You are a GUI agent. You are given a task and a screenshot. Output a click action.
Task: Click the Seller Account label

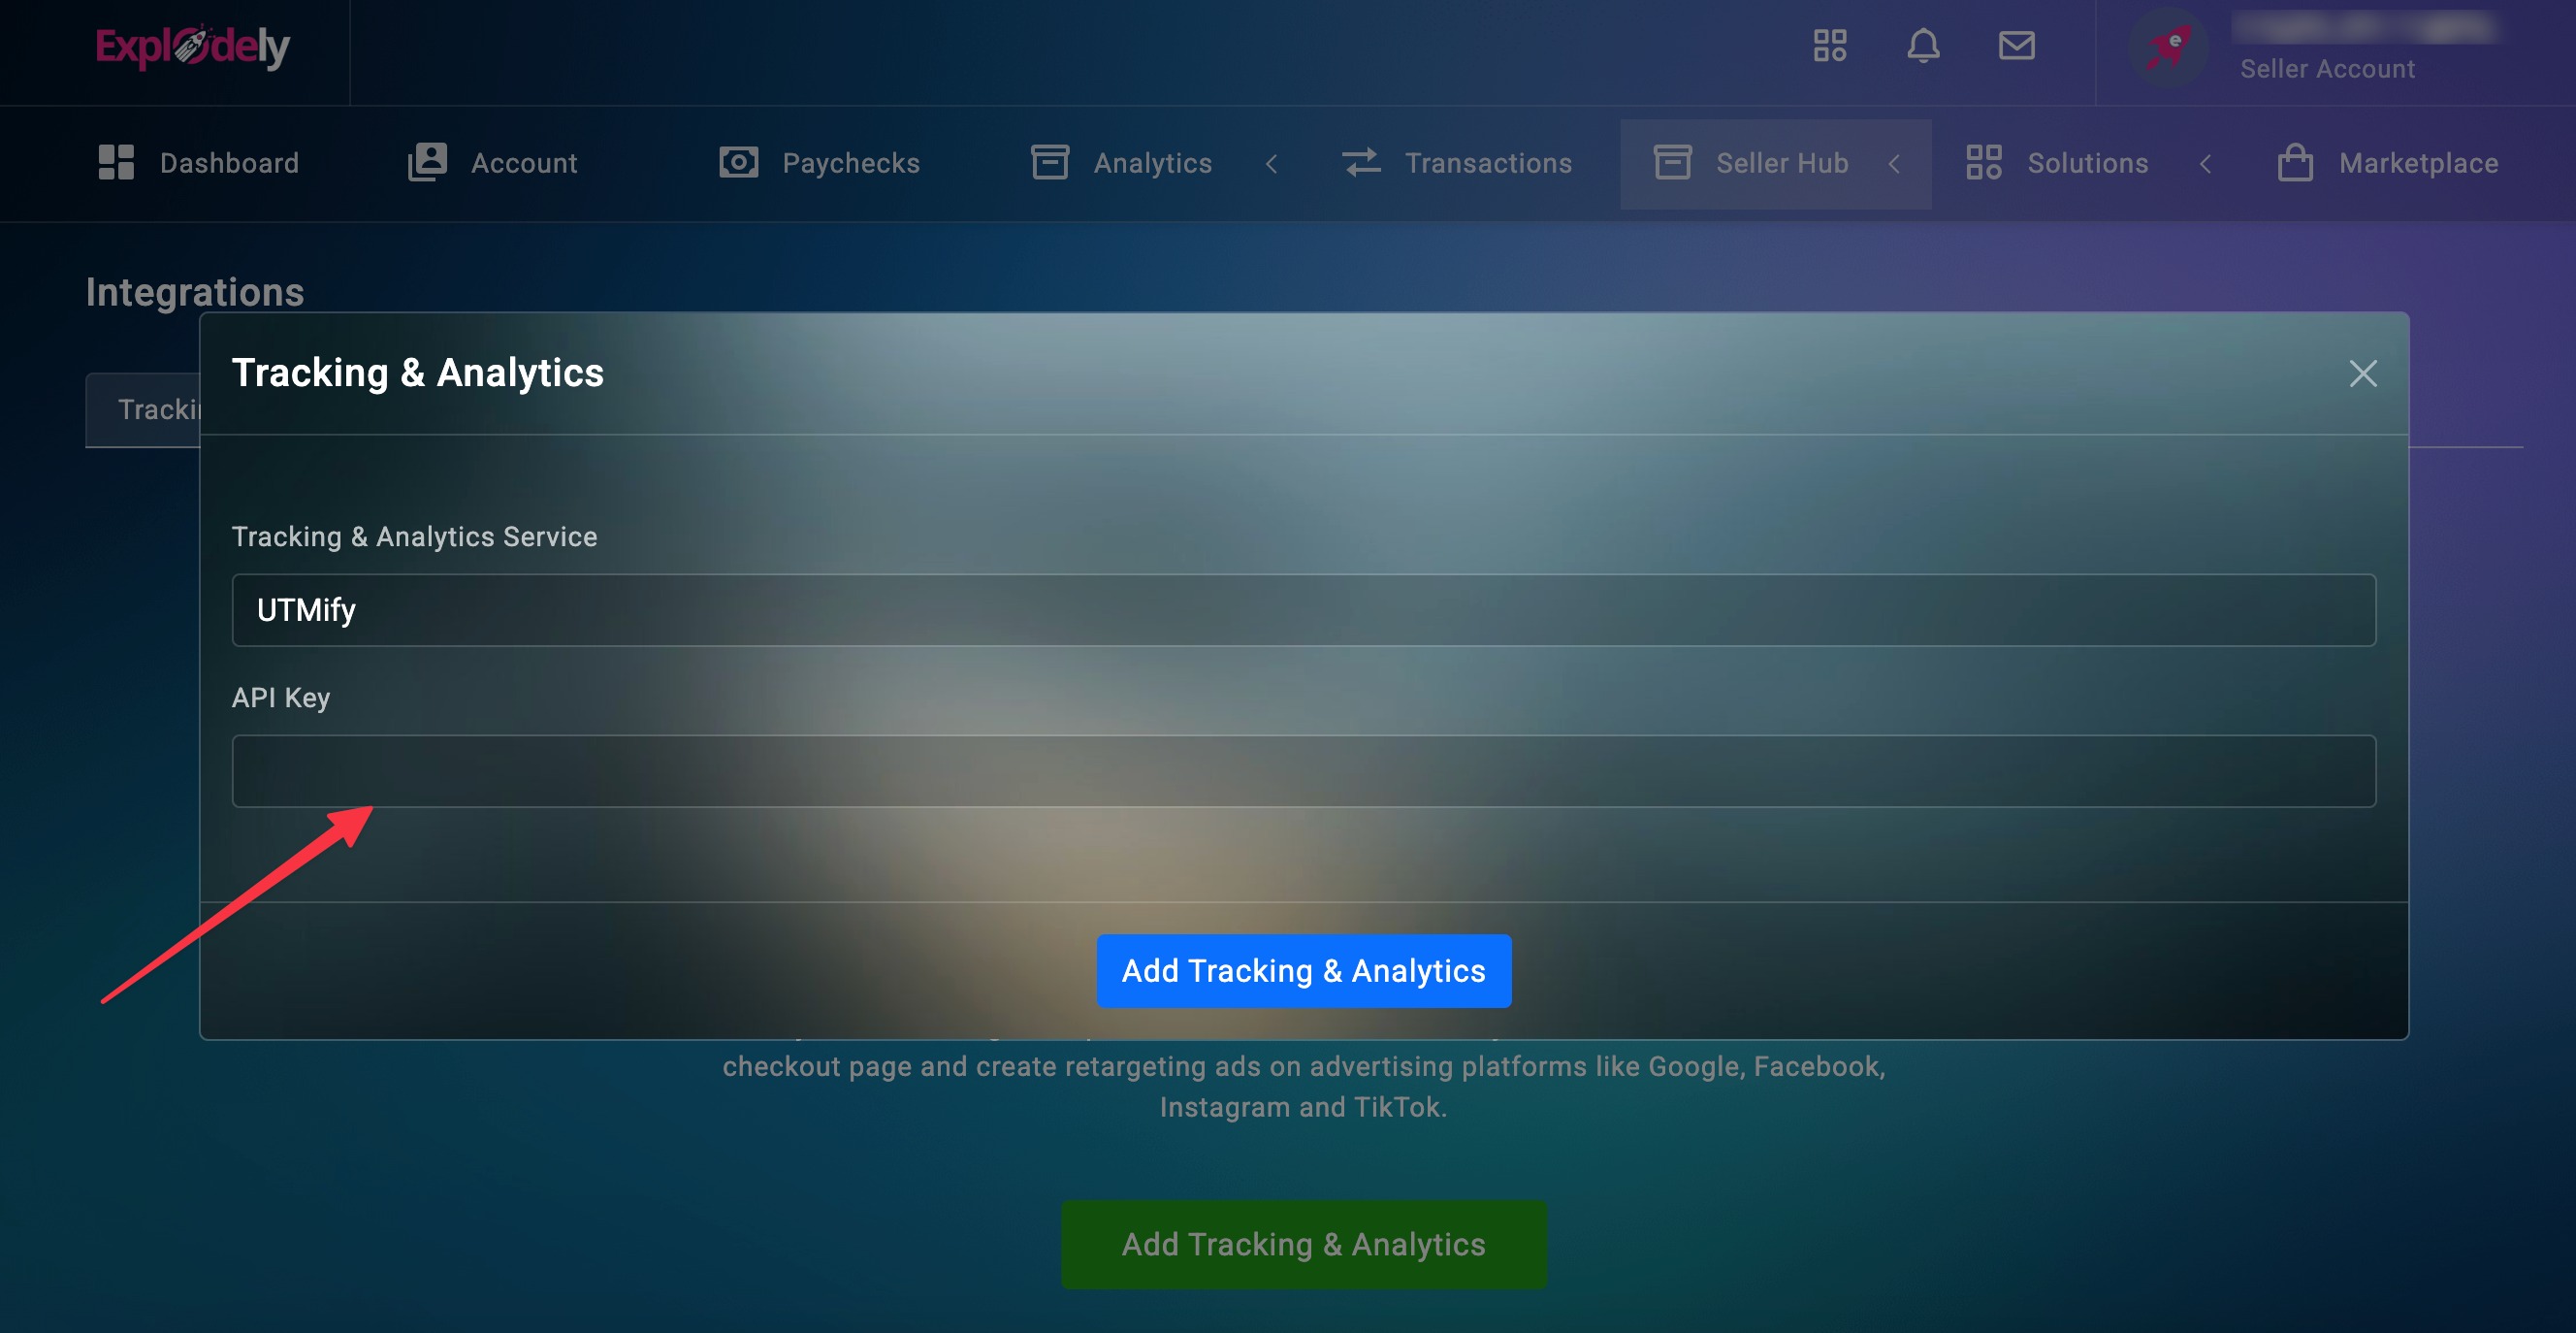click(x=2327, y=69)
